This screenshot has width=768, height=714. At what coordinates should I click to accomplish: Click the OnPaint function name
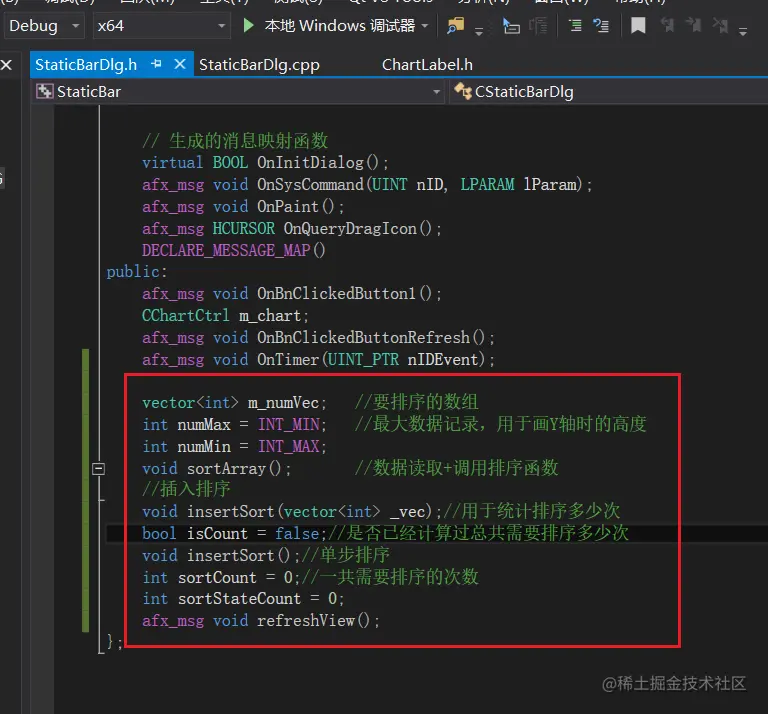pyautogui.click(x=288, y=207)
